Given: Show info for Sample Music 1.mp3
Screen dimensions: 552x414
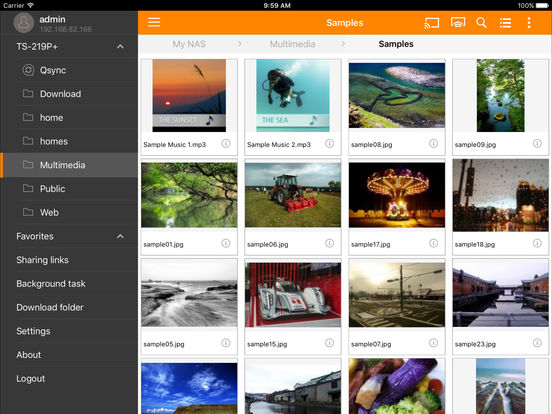Looking at the screenshot, I should [226, 143].
